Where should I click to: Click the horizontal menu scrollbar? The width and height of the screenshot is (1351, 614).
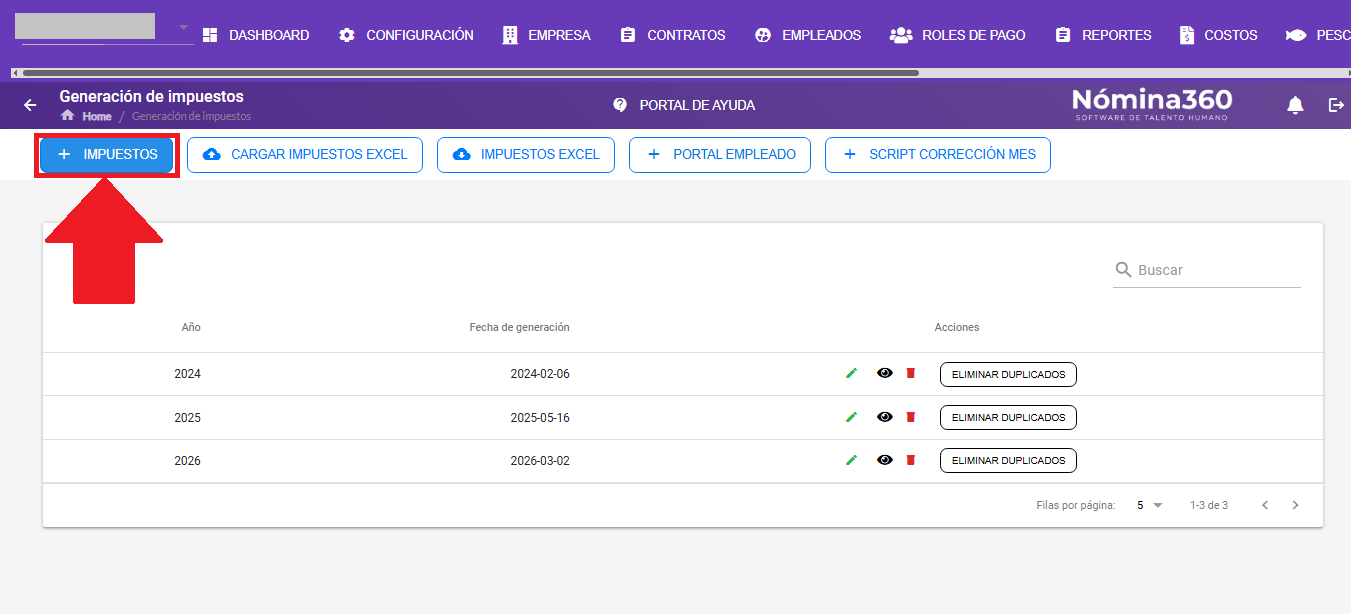point(470,73)
